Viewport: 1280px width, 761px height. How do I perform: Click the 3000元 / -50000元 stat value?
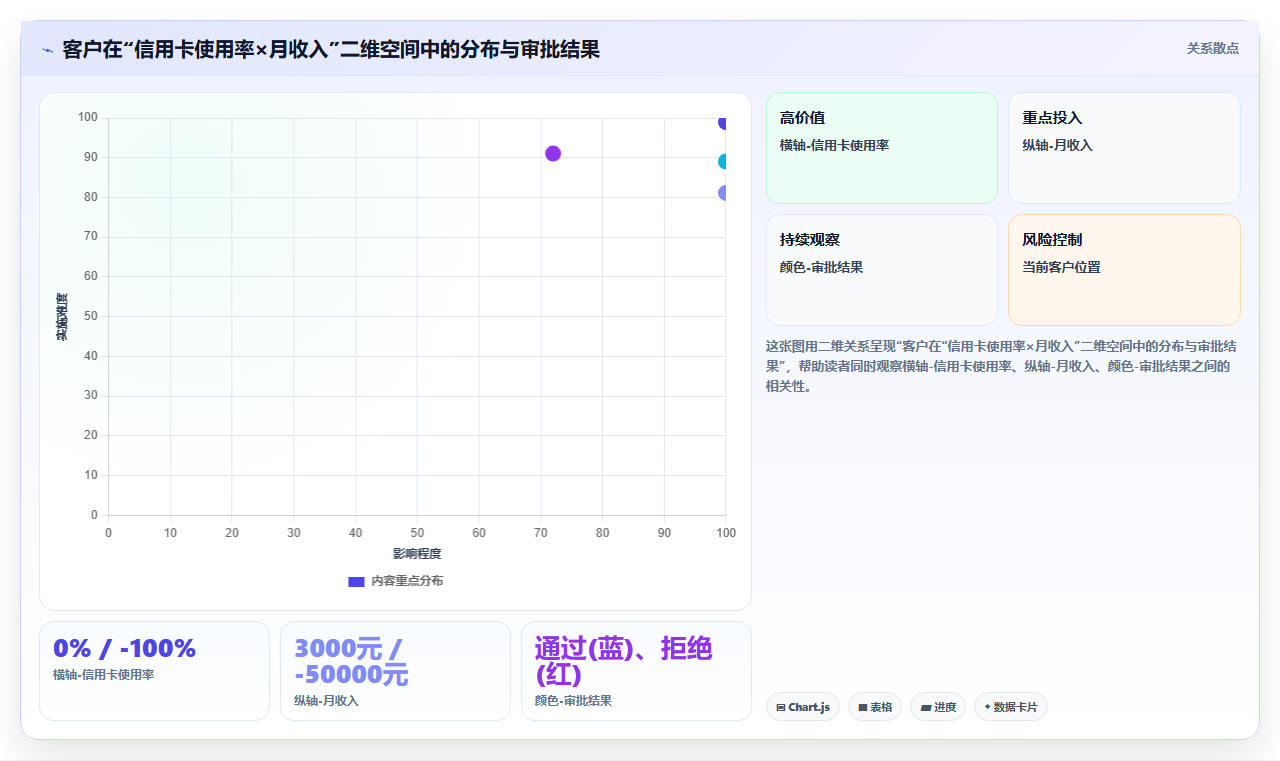tap(351, 661)
